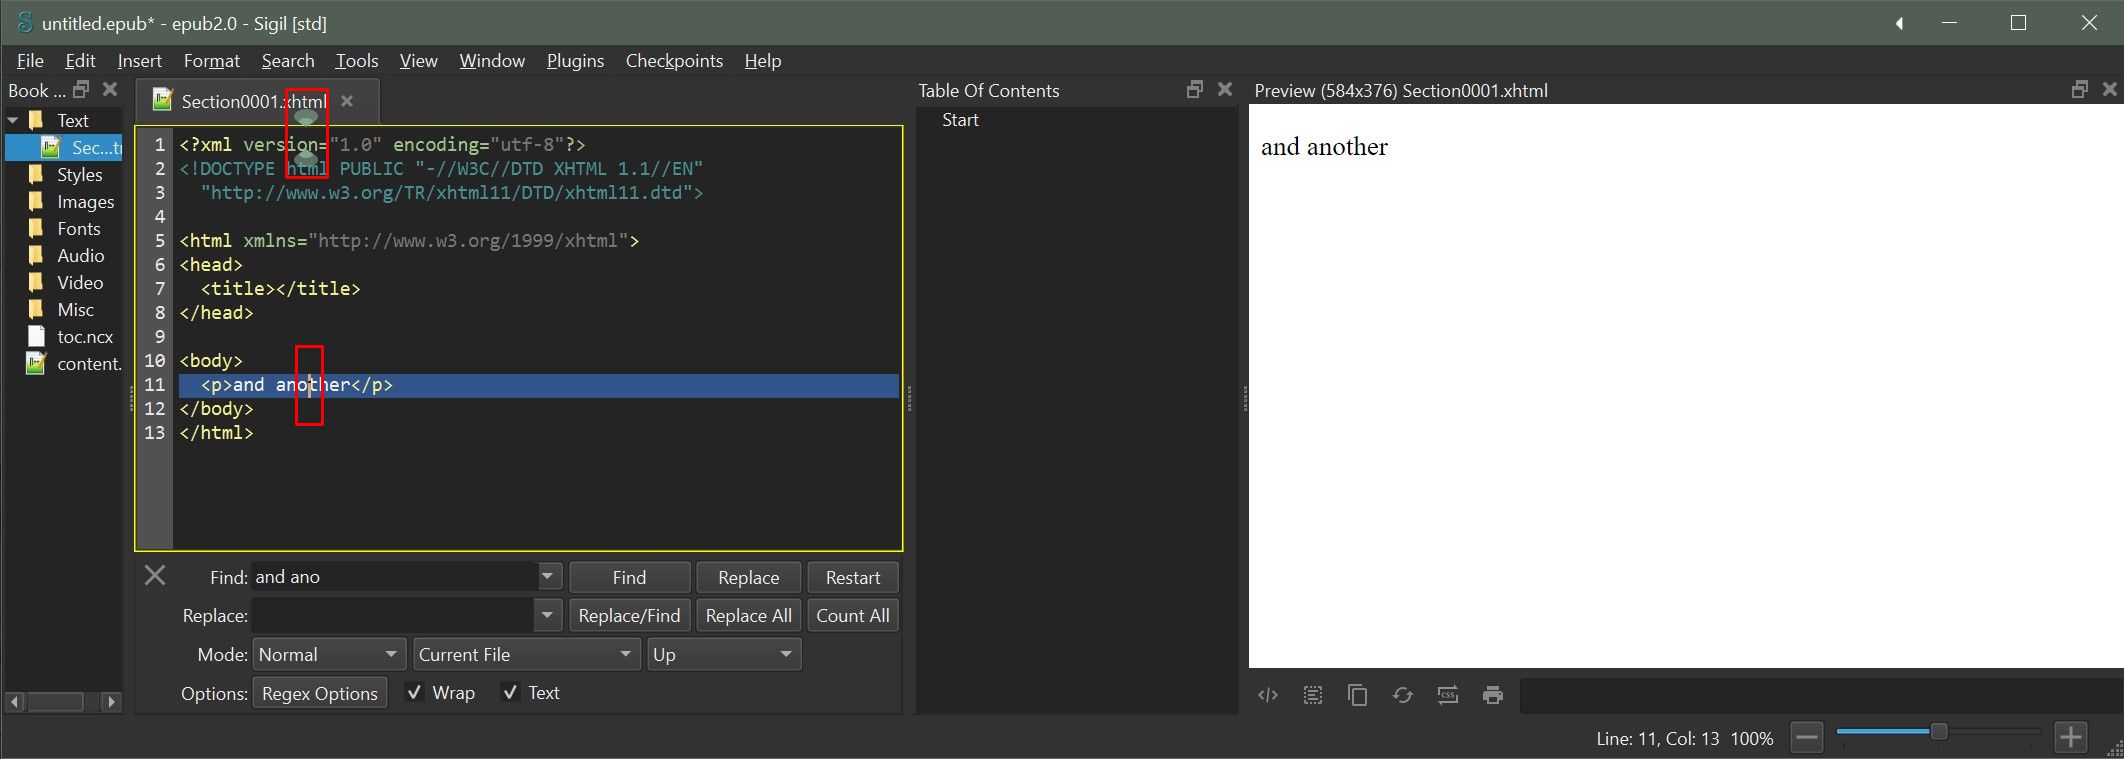
Task: Click the CSS cycle icon in Preview
Action: 1447,695
